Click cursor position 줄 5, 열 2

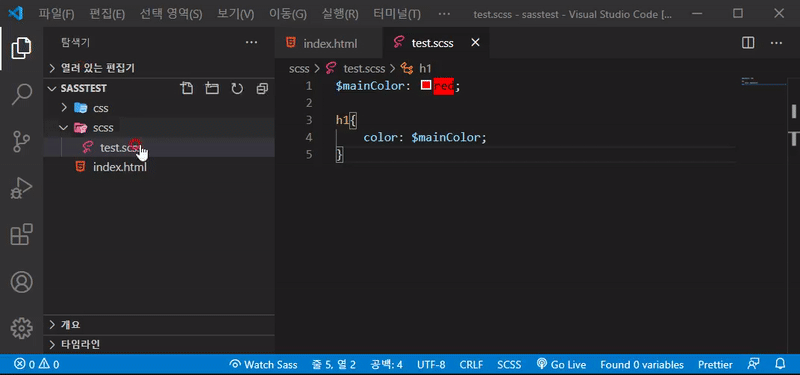point(333,364)
